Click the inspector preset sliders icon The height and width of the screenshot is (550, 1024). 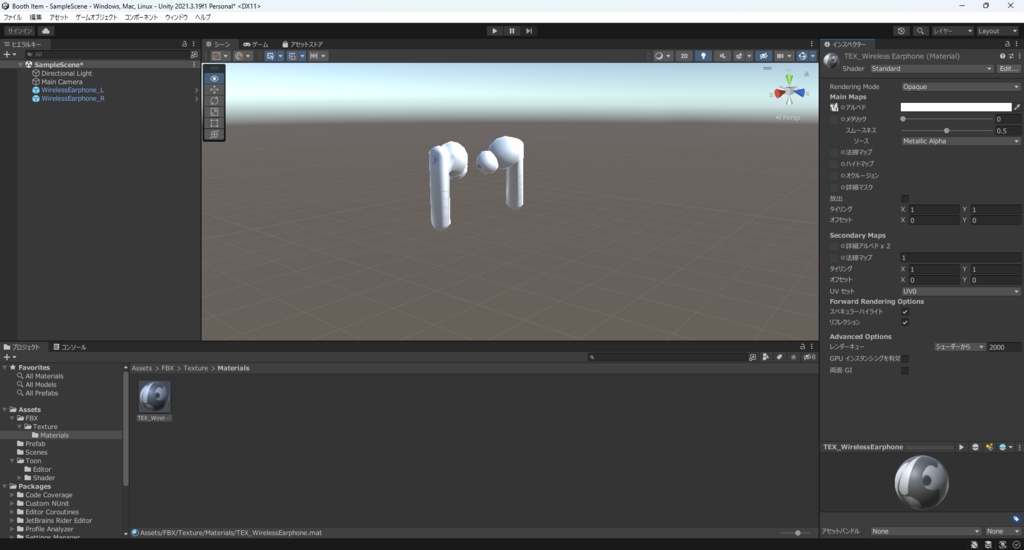[1011, 56]
